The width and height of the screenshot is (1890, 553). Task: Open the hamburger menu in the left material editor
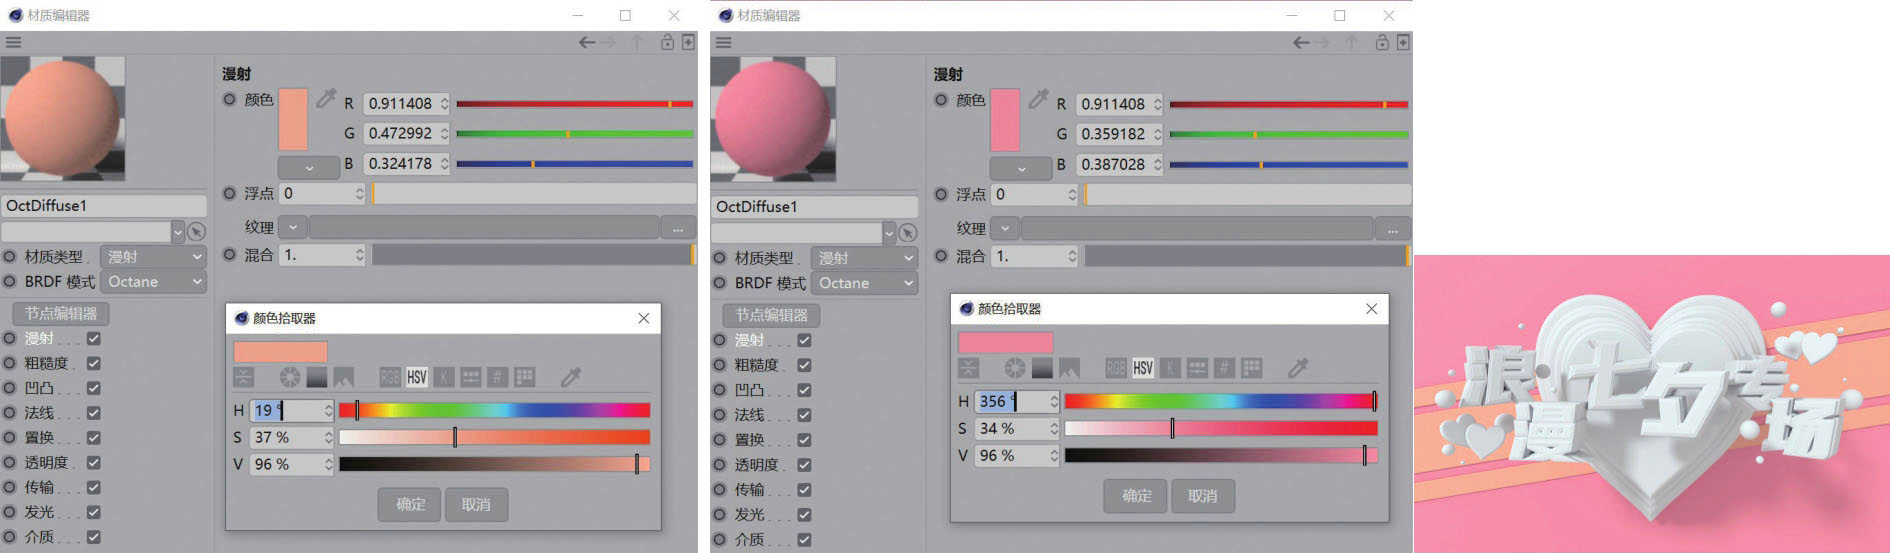pos(13,42)
